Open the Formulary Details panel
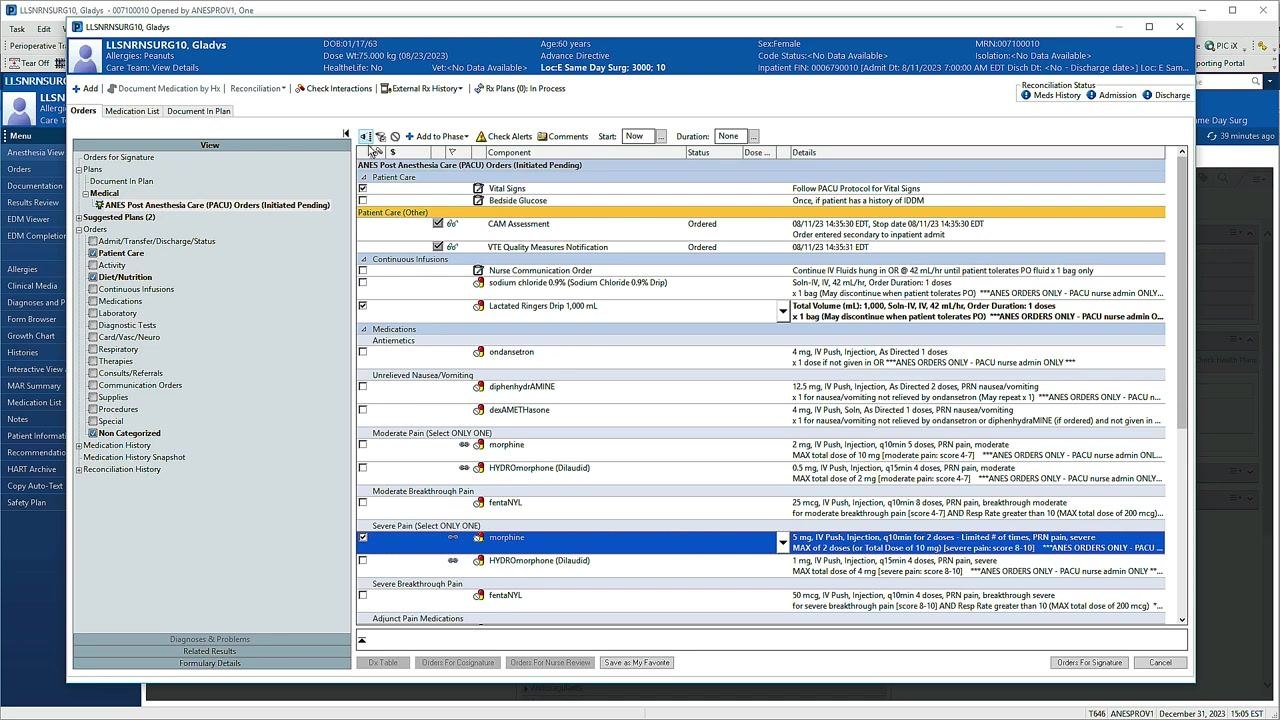This screenshot has width=1280, height=720. coord(210,664)
